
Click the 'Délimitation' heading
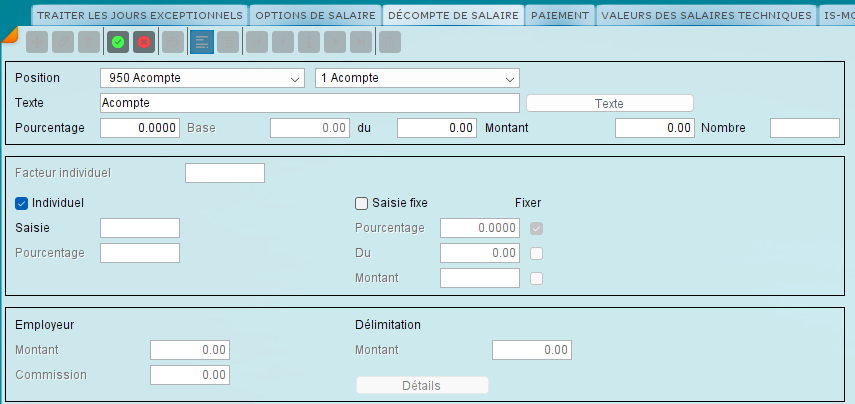coord(388,325)
